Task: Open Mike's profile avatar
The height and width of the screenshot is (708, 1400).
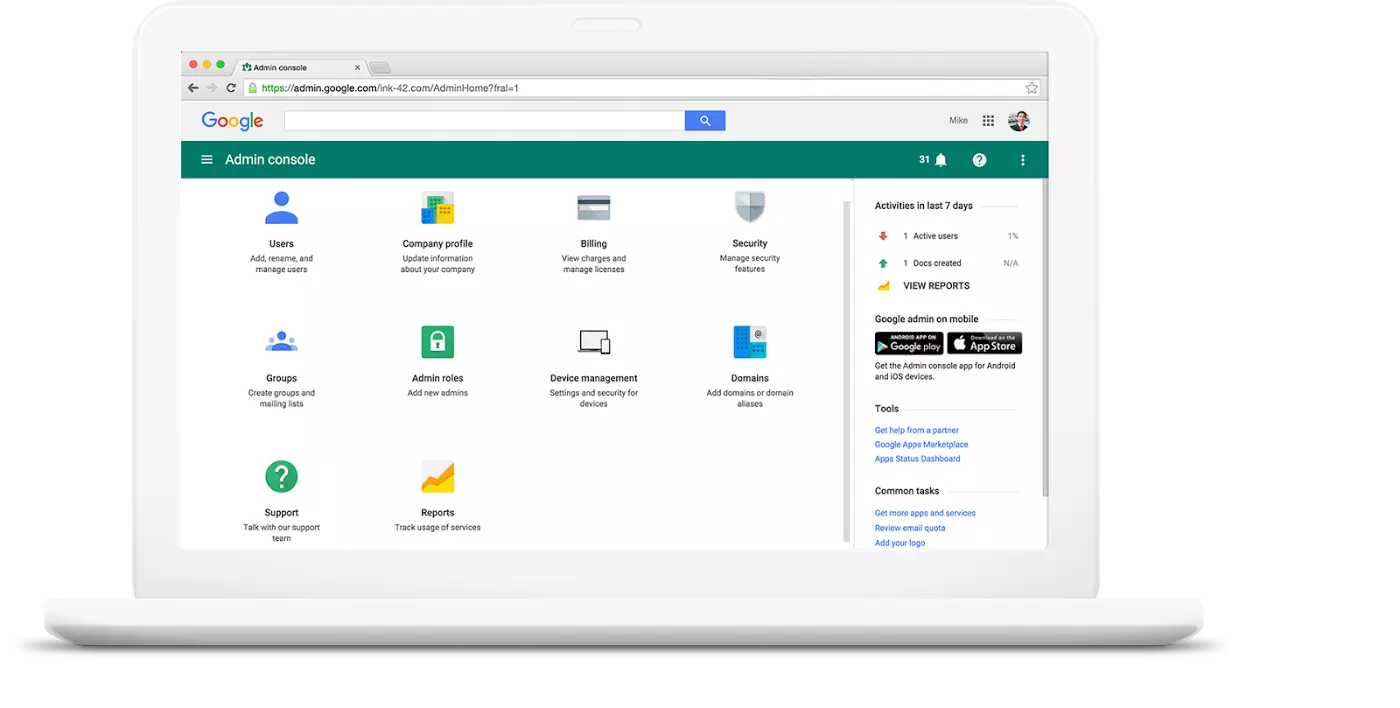Action: pyautogui.click(x=1018, y=120)
